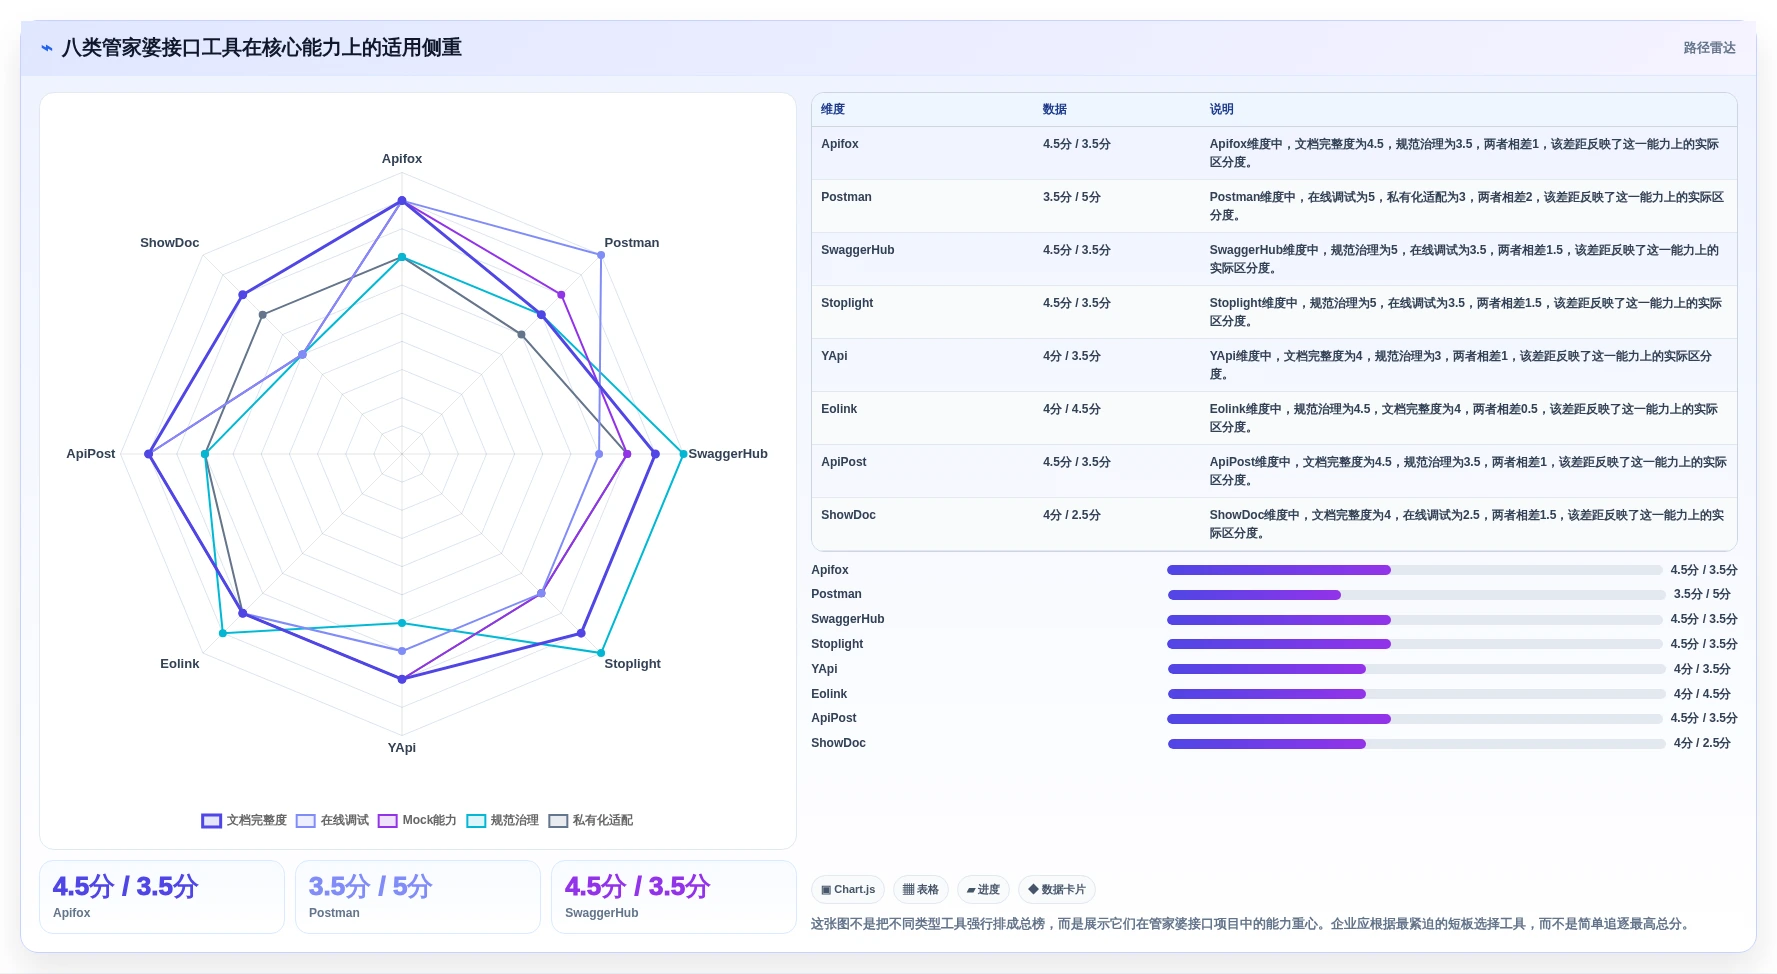
Task: Select the Stoplight table row name
Action: click(x=847, y=303)
